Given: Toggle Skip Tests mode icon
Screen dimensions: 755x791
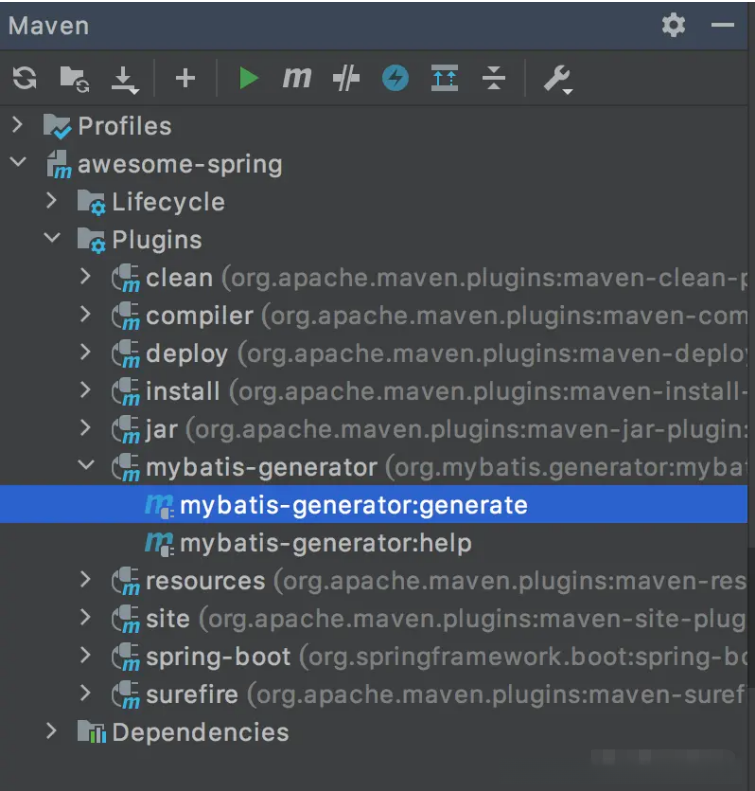Looking at the screenshot, I should (346, 79).
